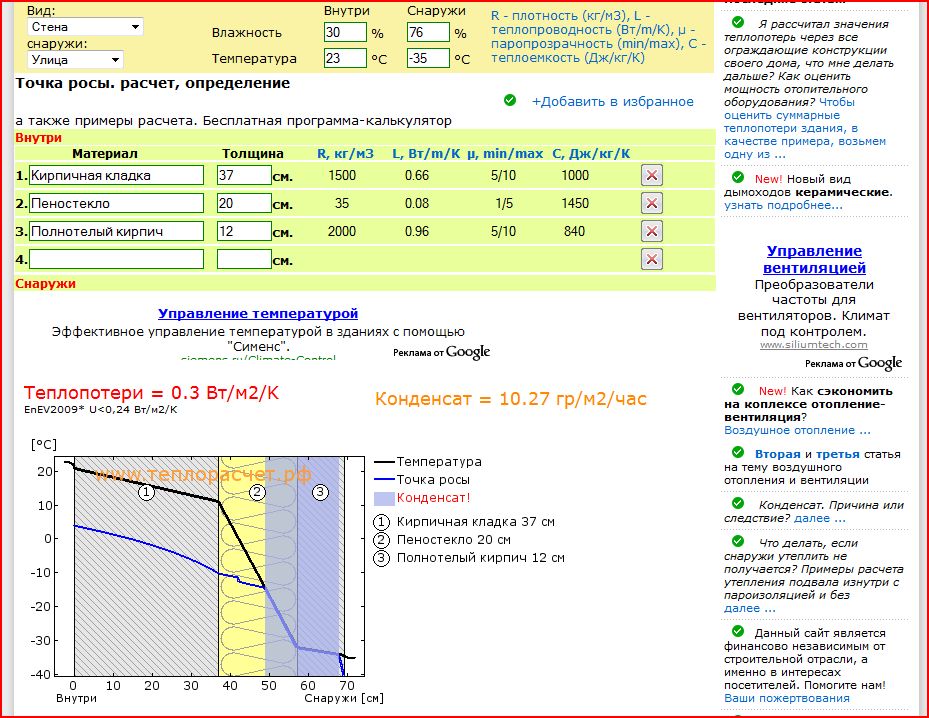Open the Воздушное отопление ... link
This screenshot has height=718, width=929.
[797, 430]
